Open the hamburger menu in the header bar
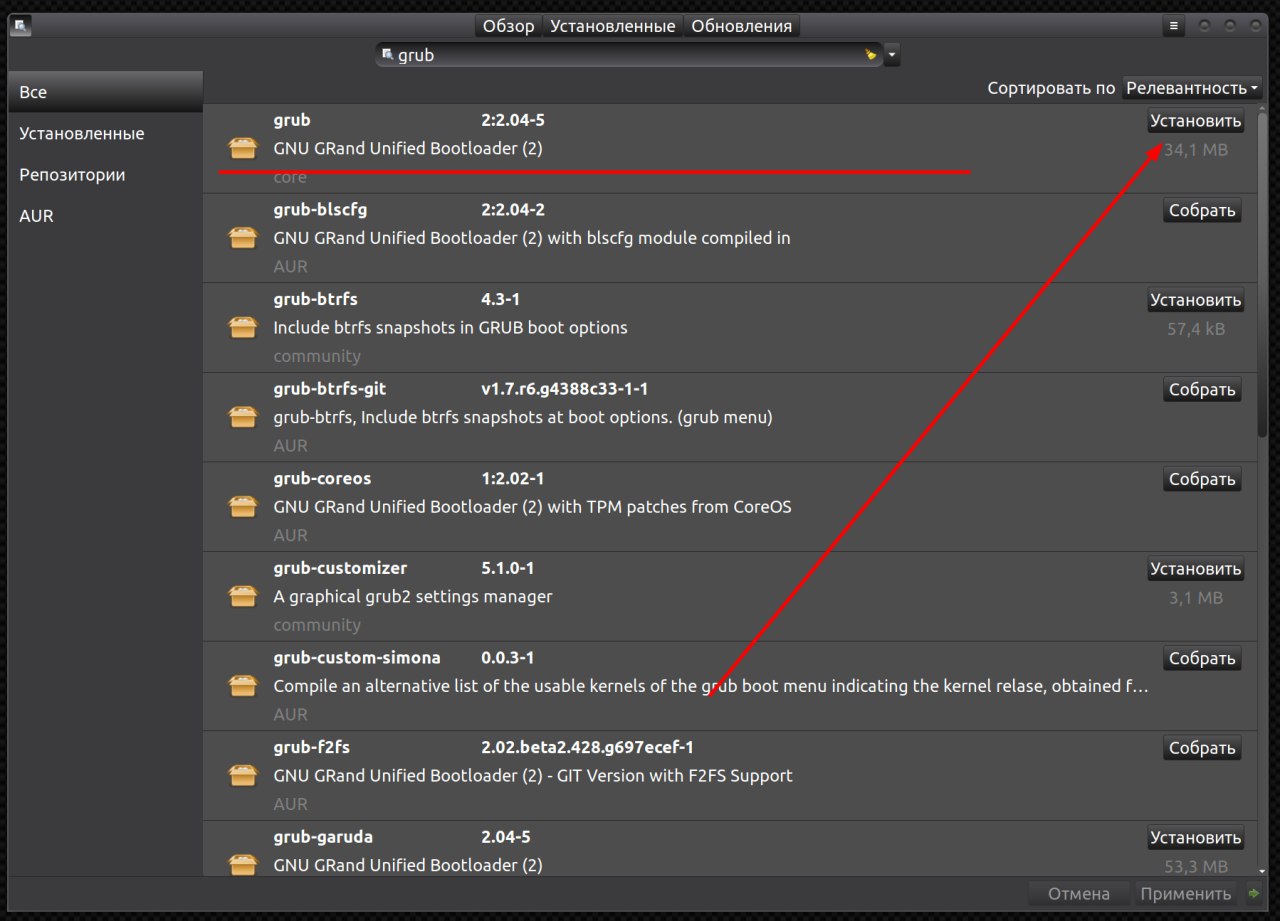 click(x=1174, y=26)
